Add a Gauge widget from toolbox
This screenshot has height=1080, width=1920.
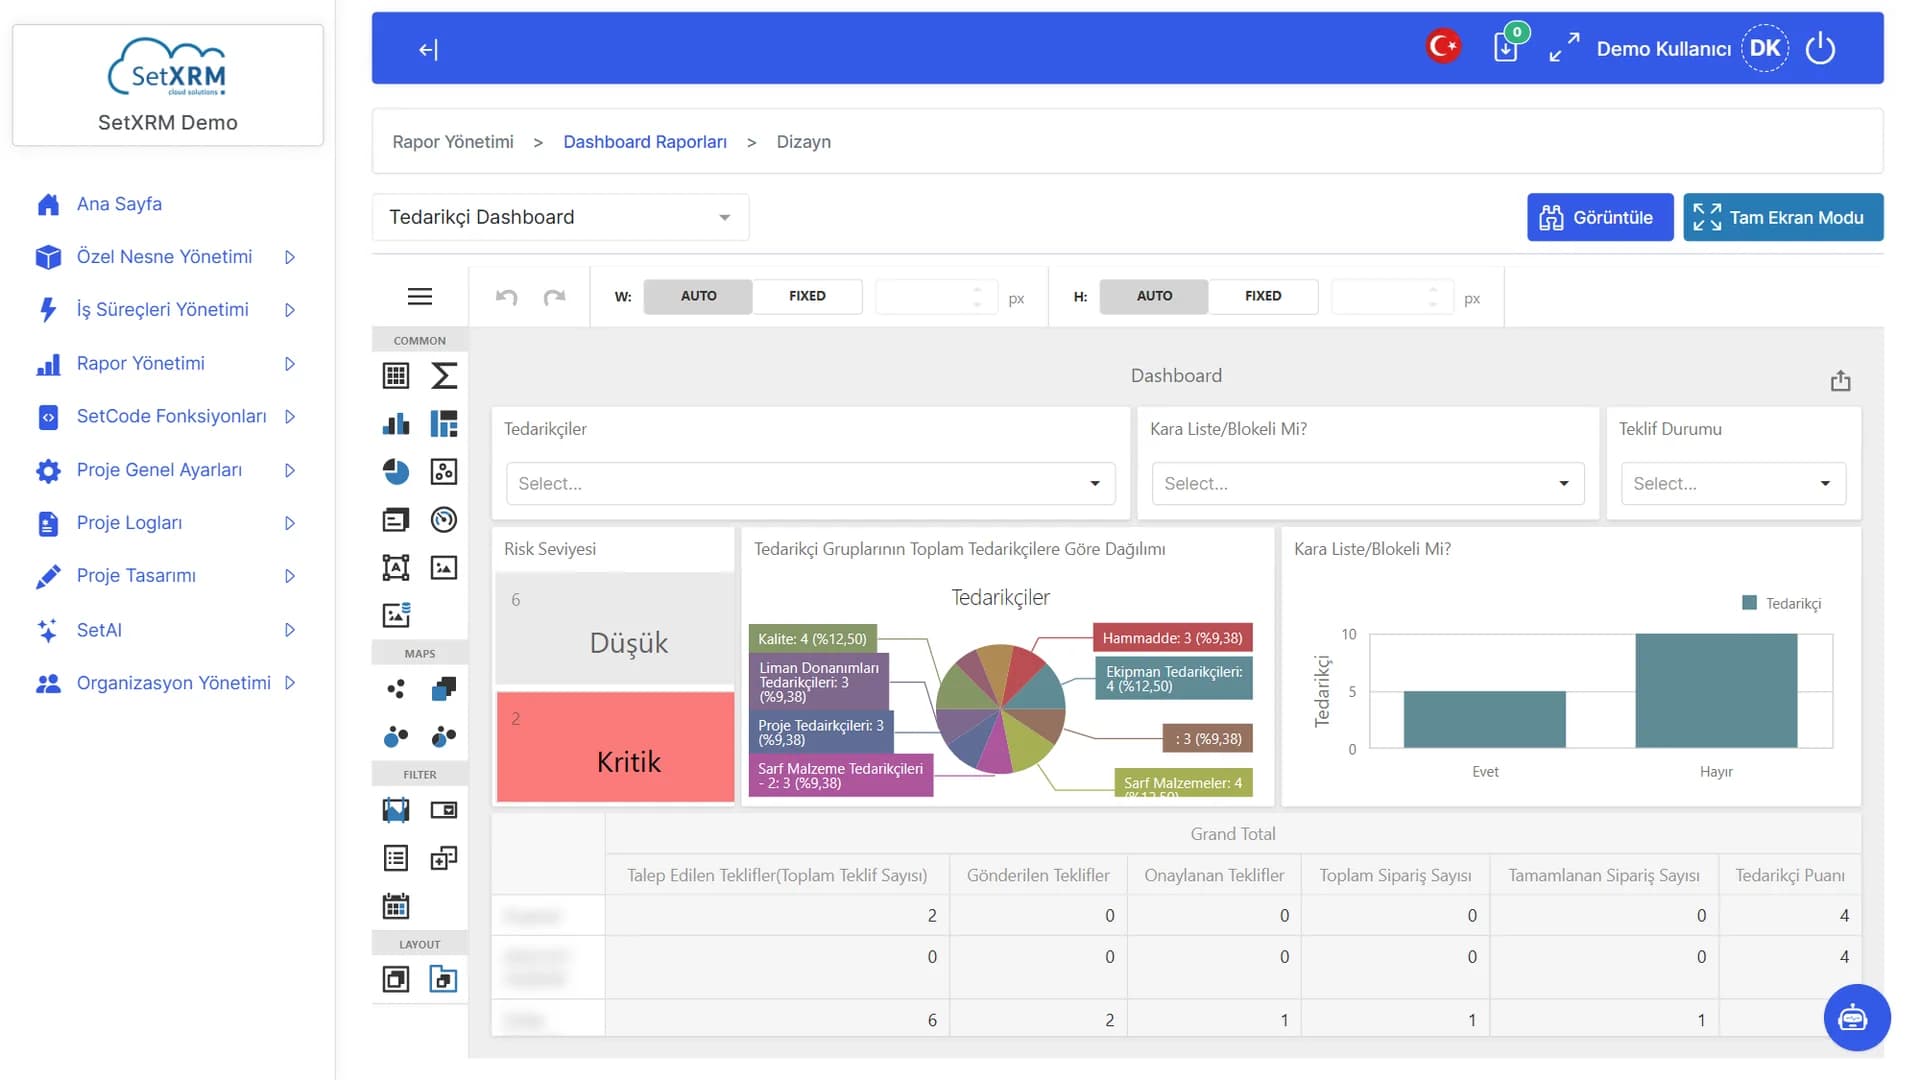click(444, 520)
